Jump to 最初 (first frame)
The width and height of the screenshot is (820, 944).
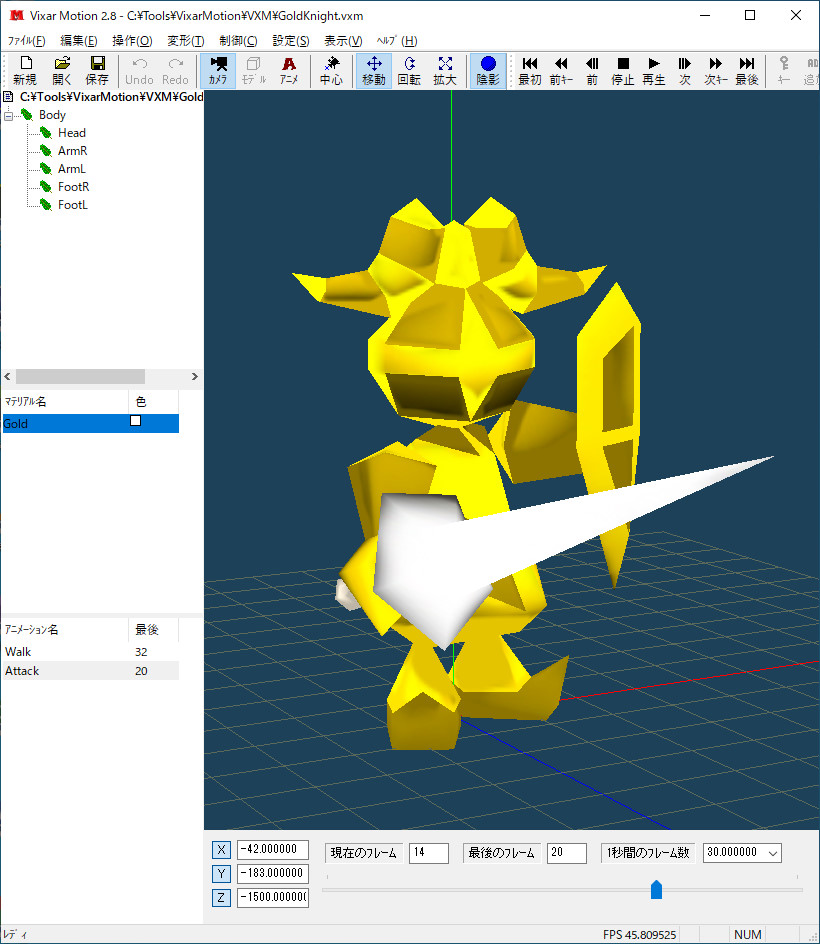[x=529, y=71]
